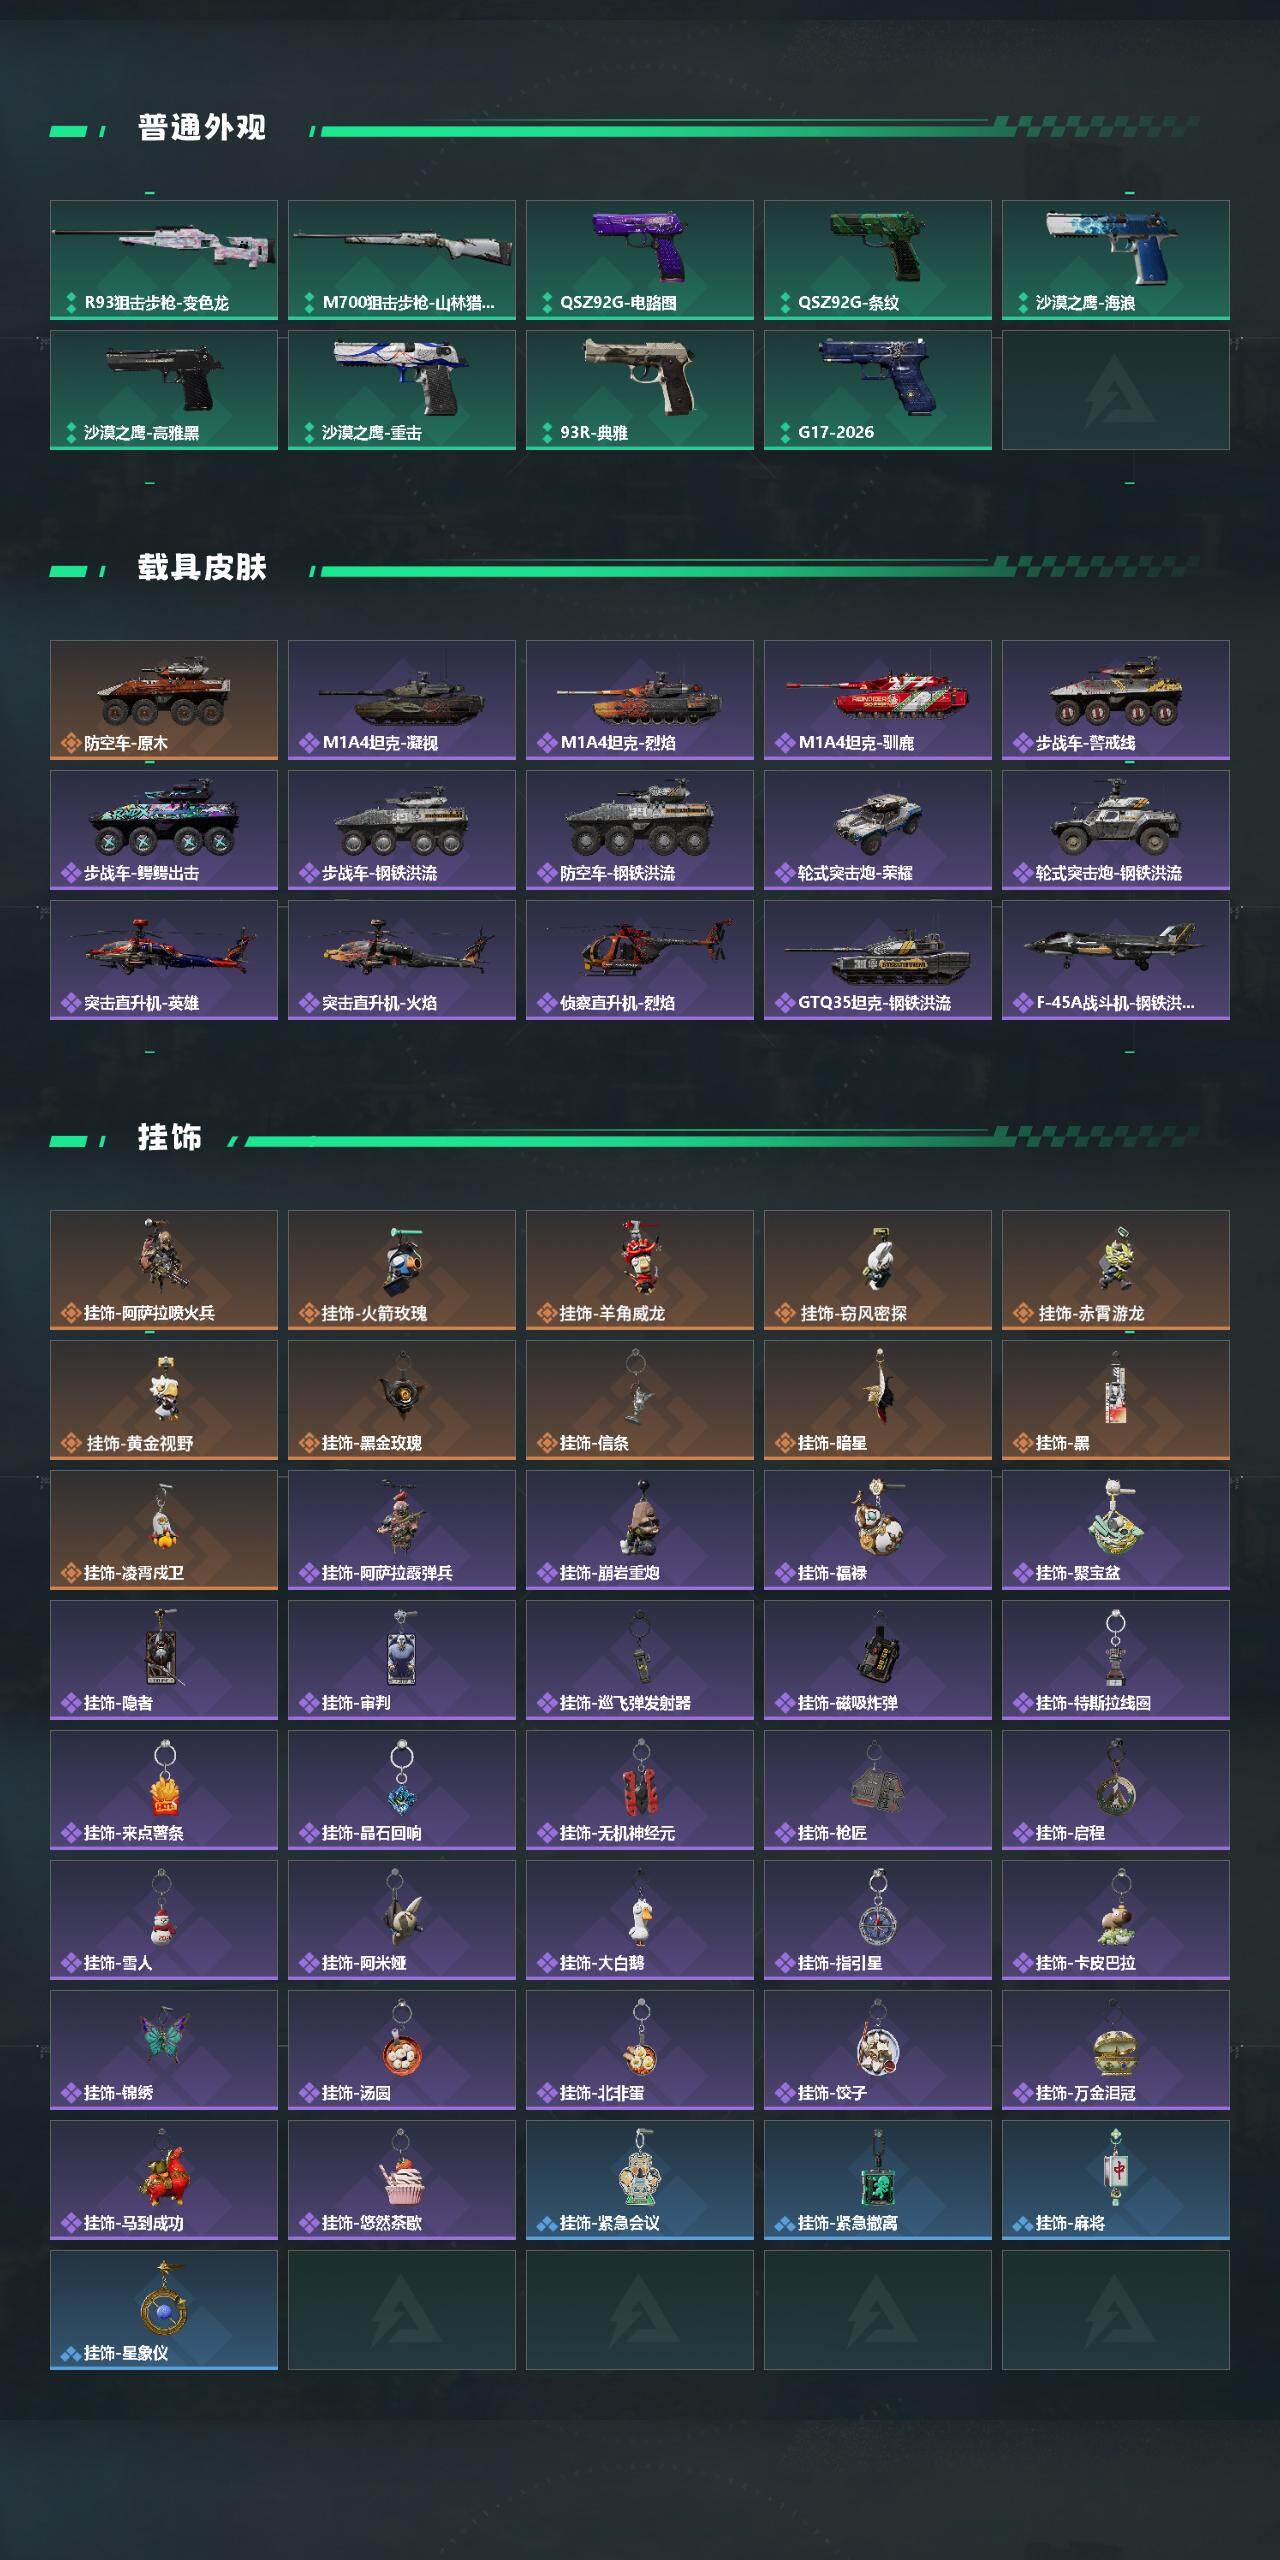Screen dimensions: 1280x2560
Task: Click the F-45A战斗机 jet skin card
Action: [x=1116, y=960]
